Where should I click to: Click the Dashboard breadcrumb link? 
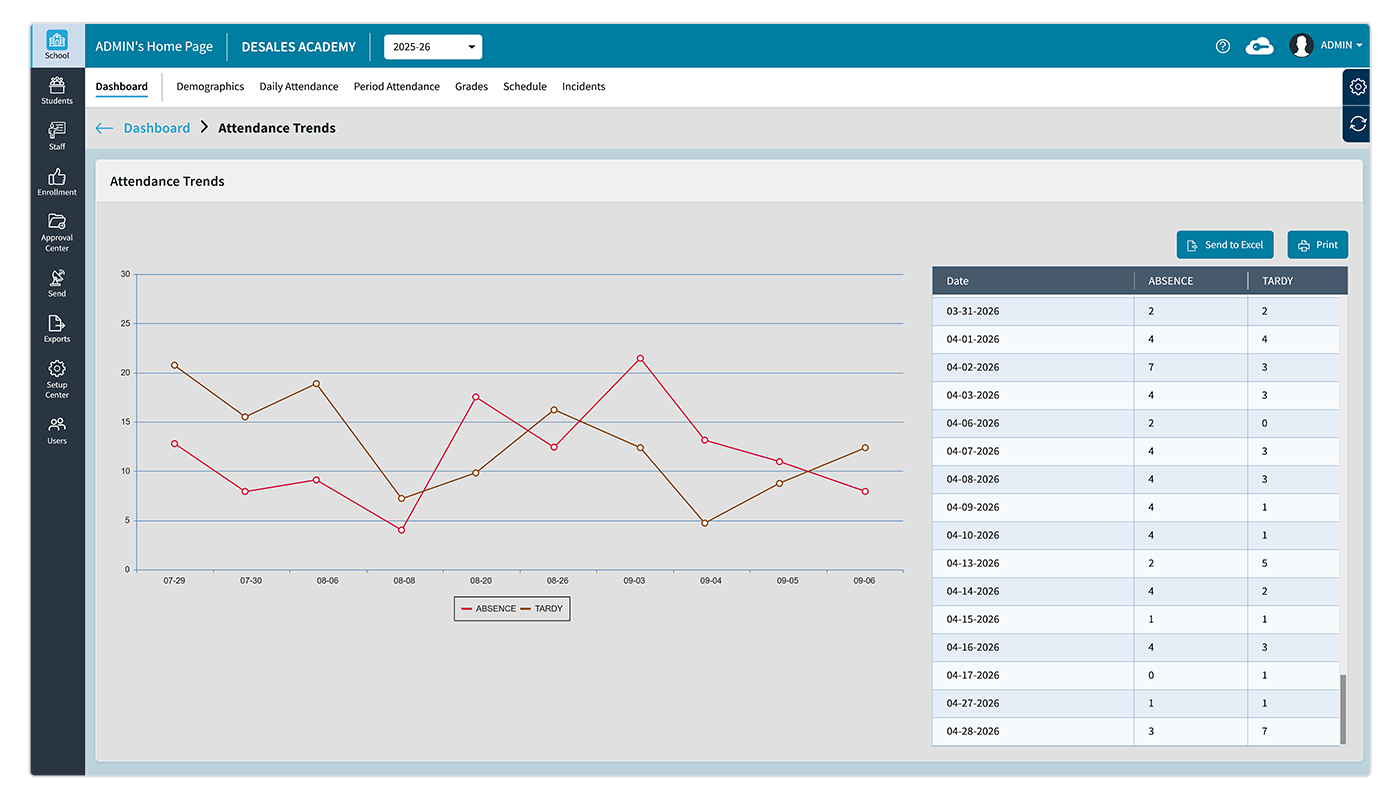[157, 128]
